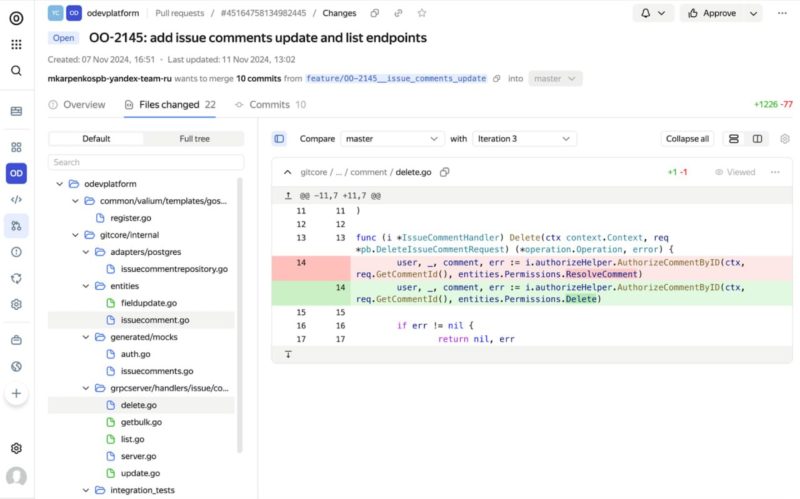Open the home circle logo in sidebar
This screenshot has height=499, width=800.
(16, 18)
